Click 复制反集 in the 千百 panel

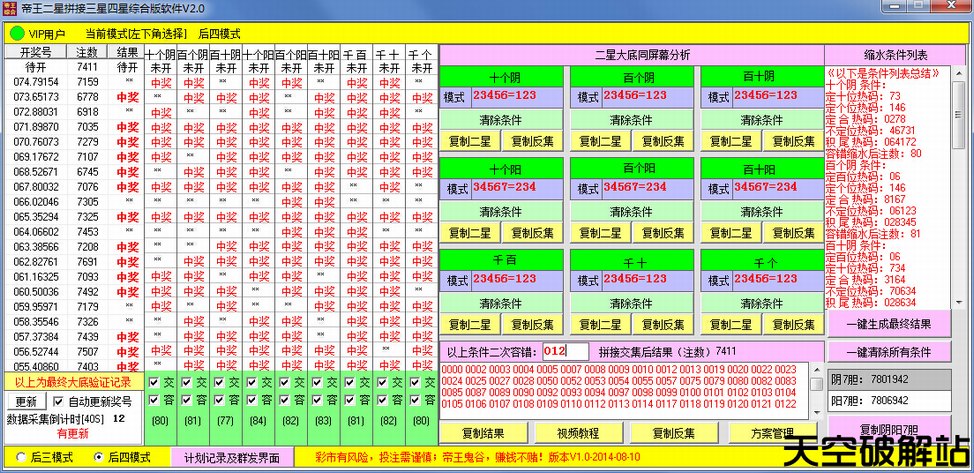point(532,325)
